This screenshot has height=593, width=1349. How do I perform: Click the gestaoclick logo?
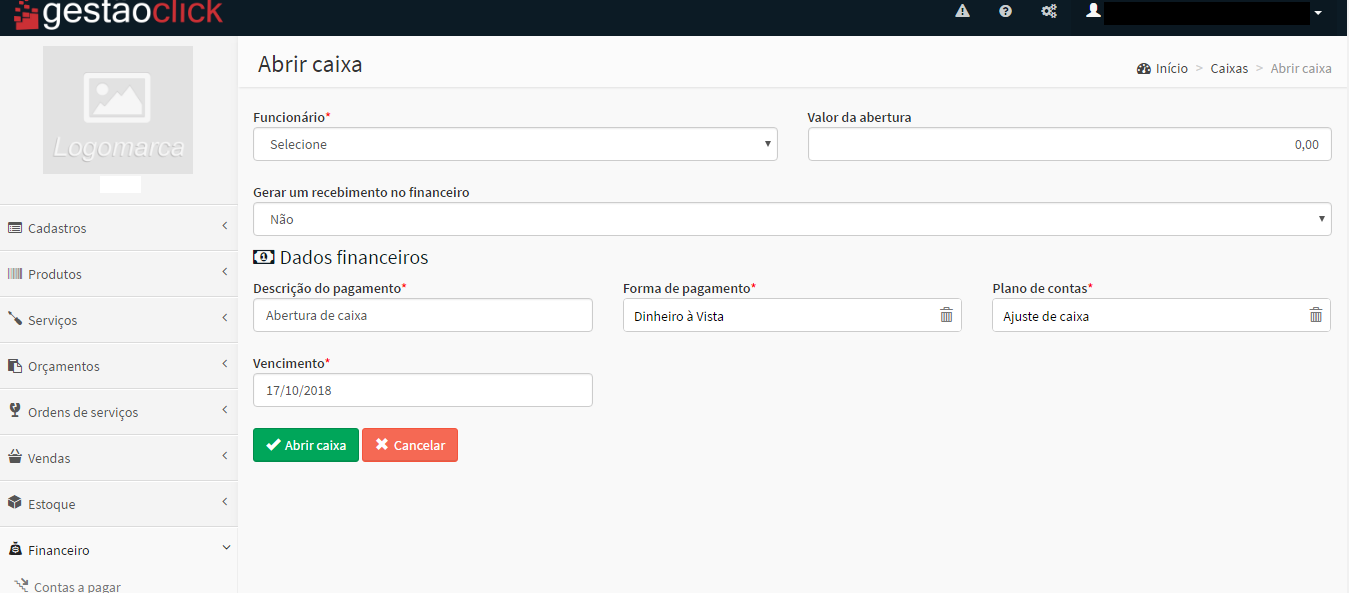click(x=118, y=13)
